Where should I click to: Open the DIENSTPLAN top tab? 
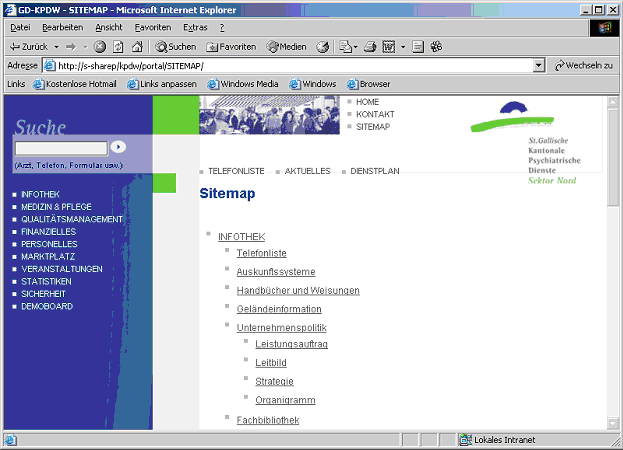click(x=375, y=171)
